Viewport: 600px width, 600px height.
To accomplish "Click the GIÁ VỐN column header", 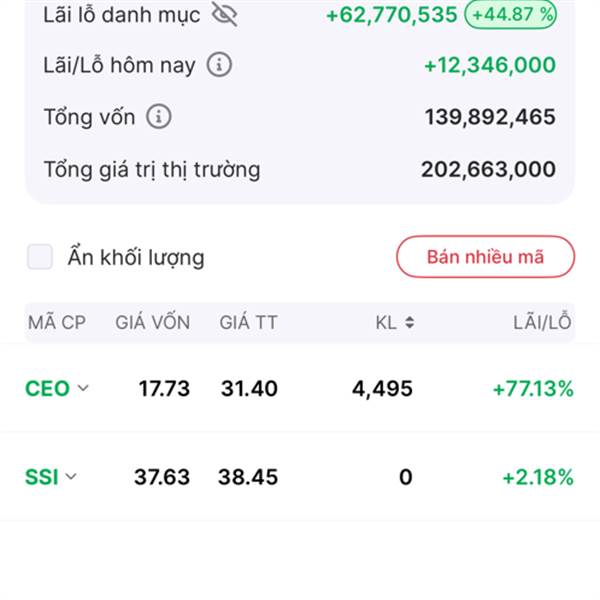I will coord(152,322).
